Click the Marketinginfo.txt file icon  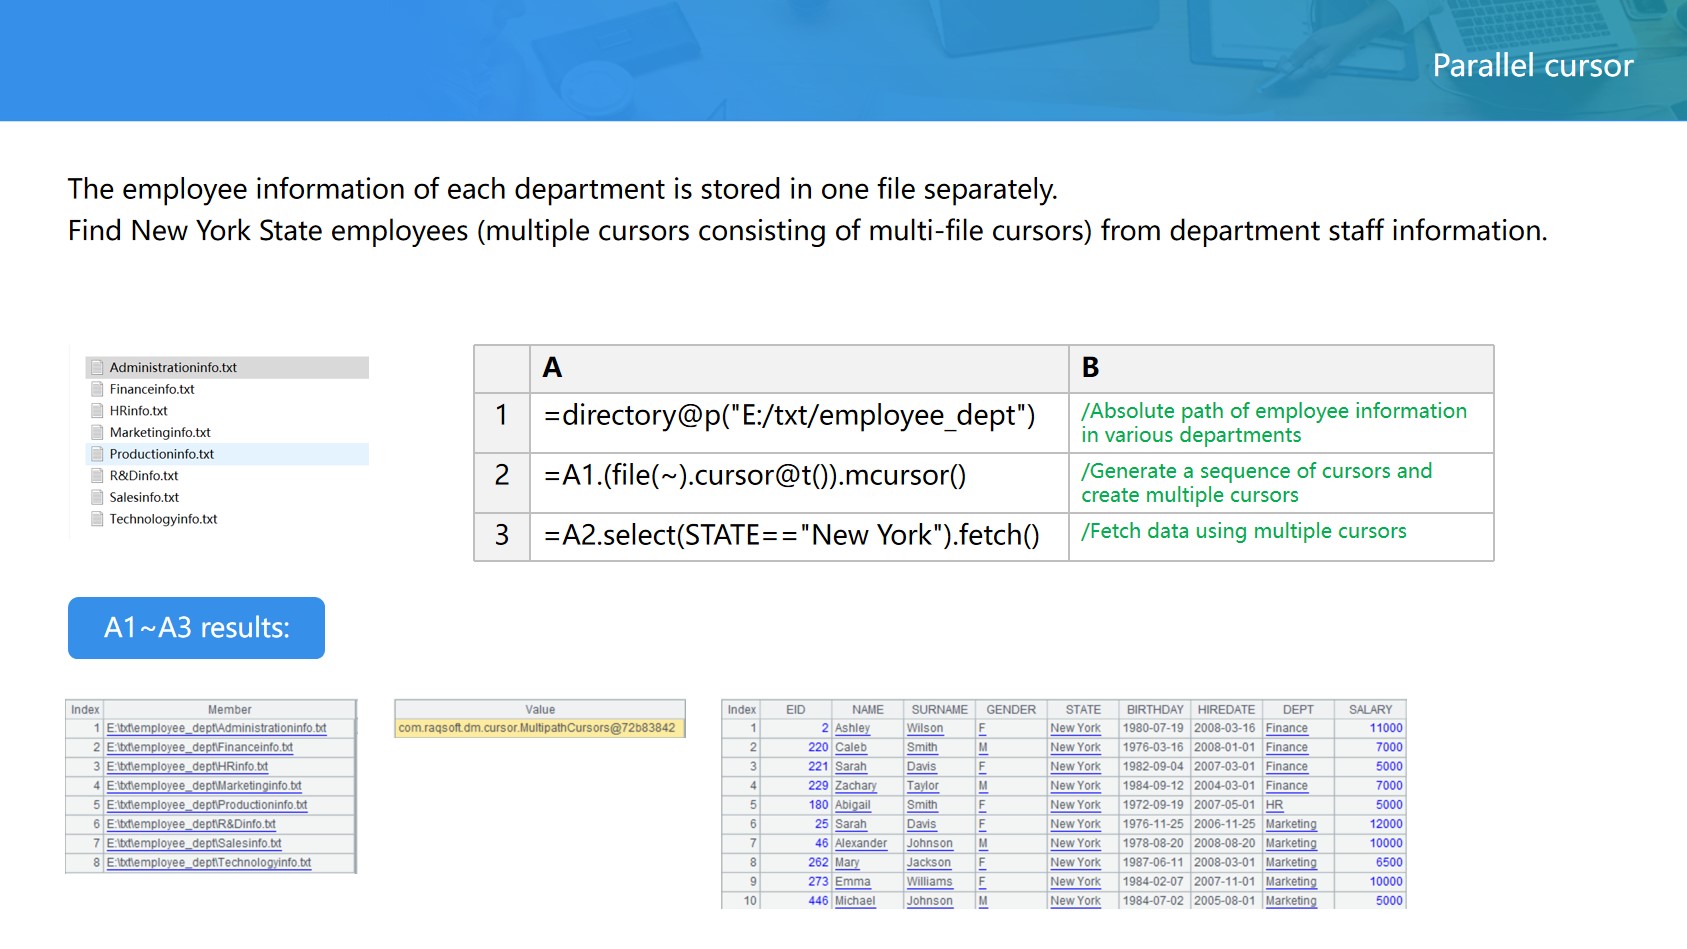[97, 432]
